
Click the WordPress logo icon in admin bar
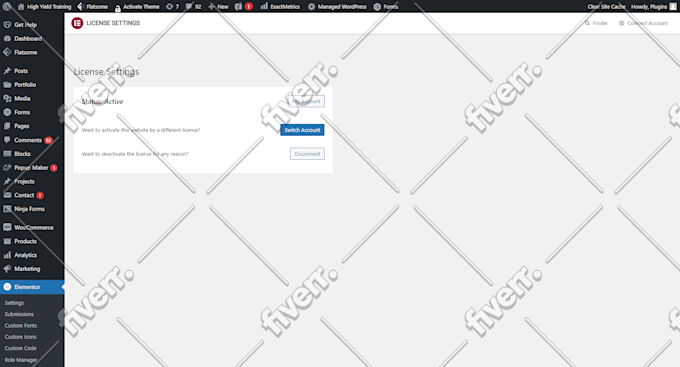[x=7, y=7]
